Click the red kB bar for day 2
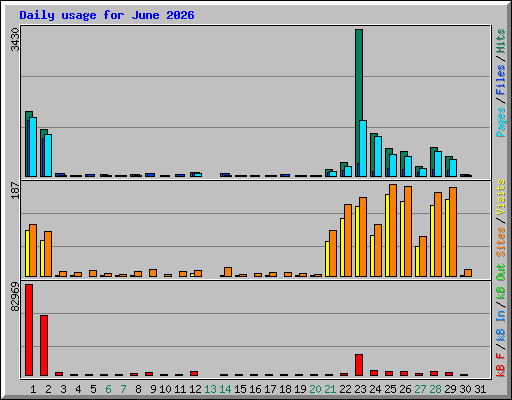512x400 pixels. (x=44, y=345)
